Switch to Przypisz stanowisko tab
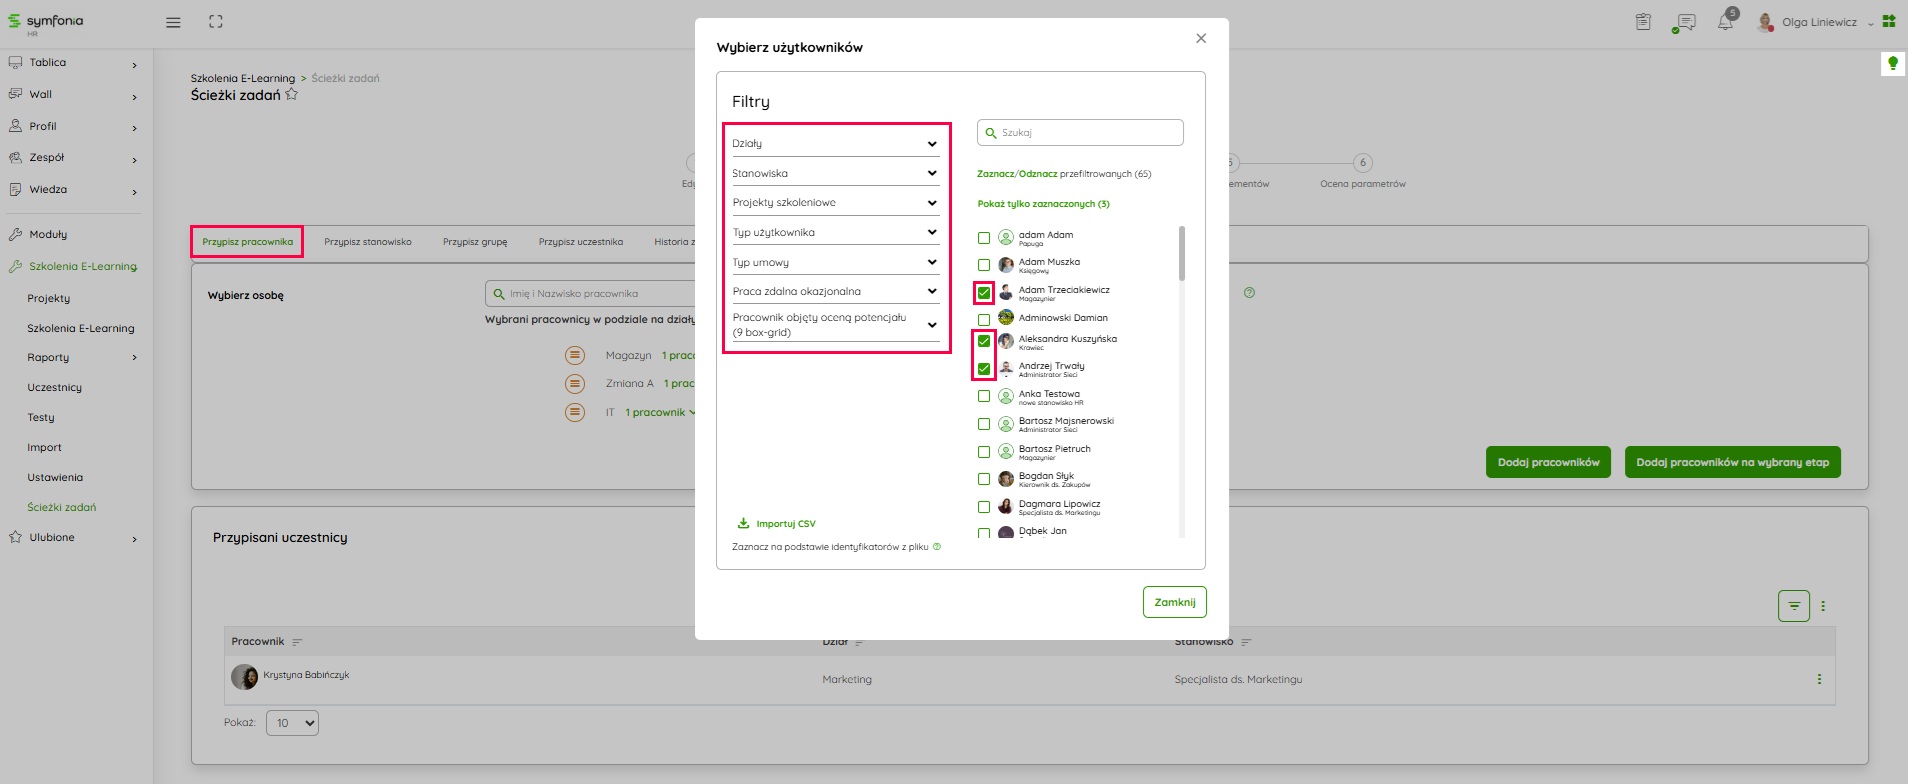Screen dimensions: 1908x784 368,242
